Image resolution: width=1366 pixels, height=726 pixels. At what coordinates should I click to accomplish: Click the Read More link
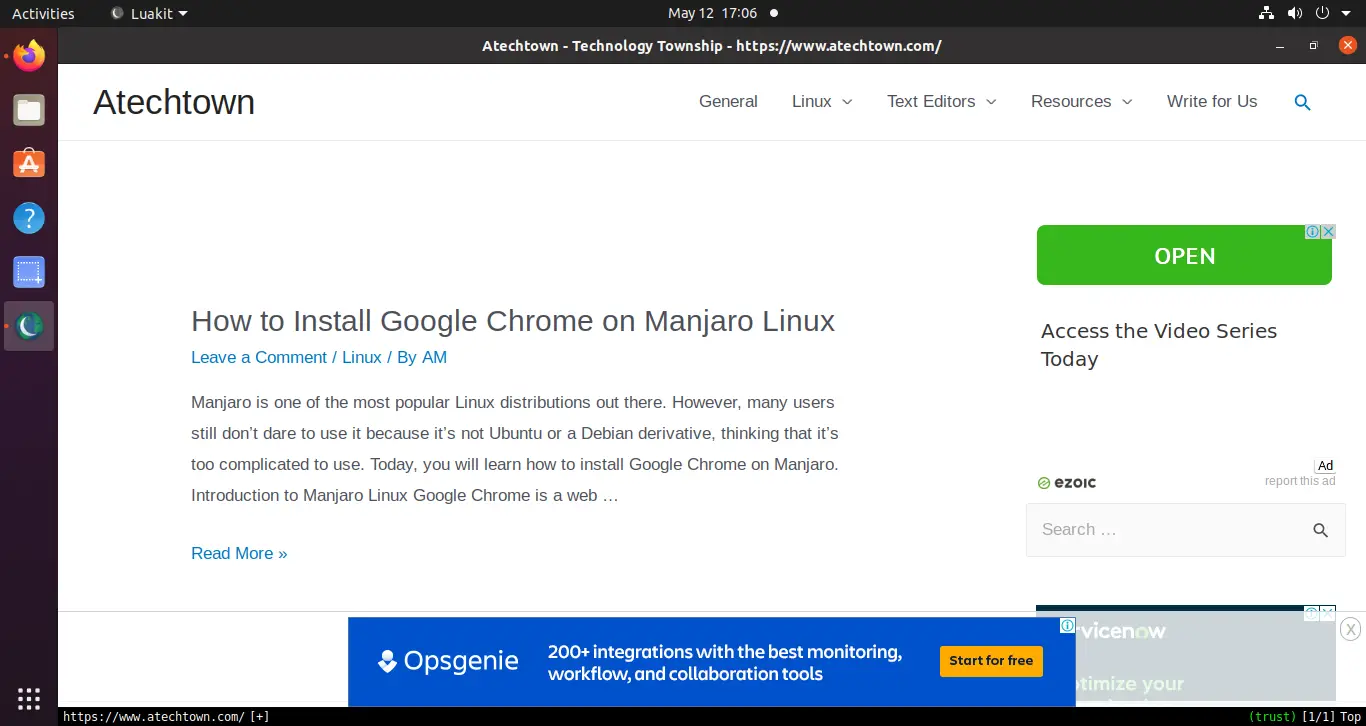(x=239, y=553)
